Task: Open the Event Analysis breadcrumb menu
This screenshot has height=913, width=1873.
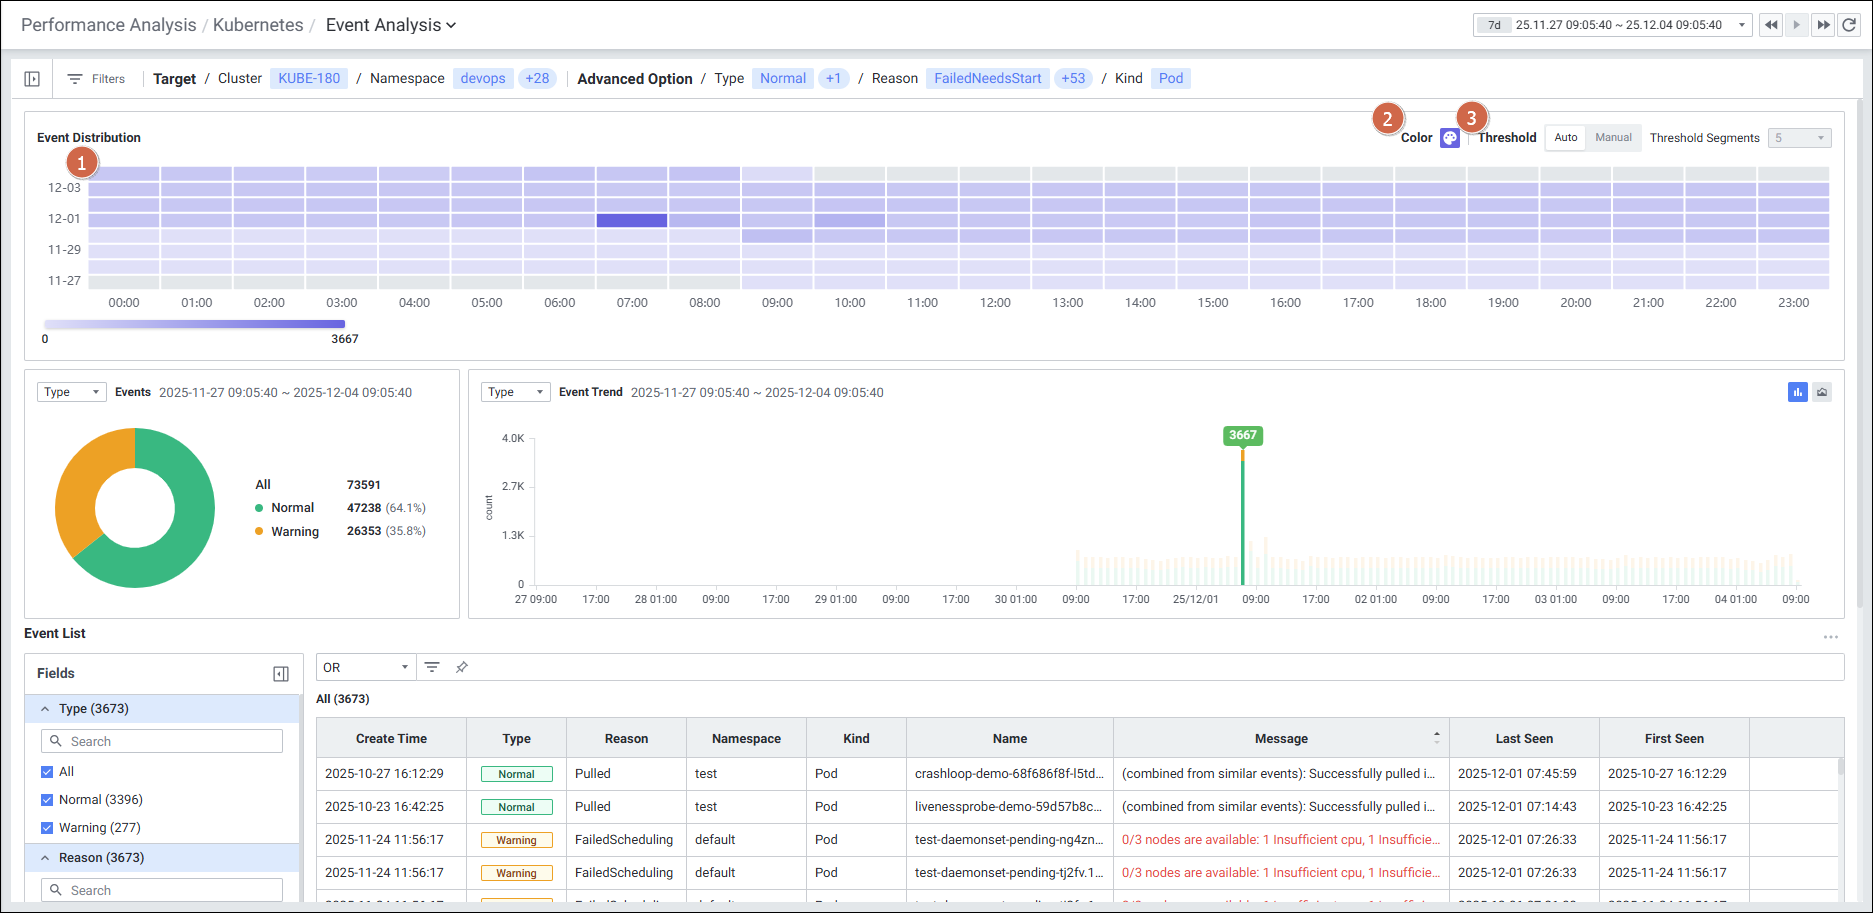Action: pos(391,25)
